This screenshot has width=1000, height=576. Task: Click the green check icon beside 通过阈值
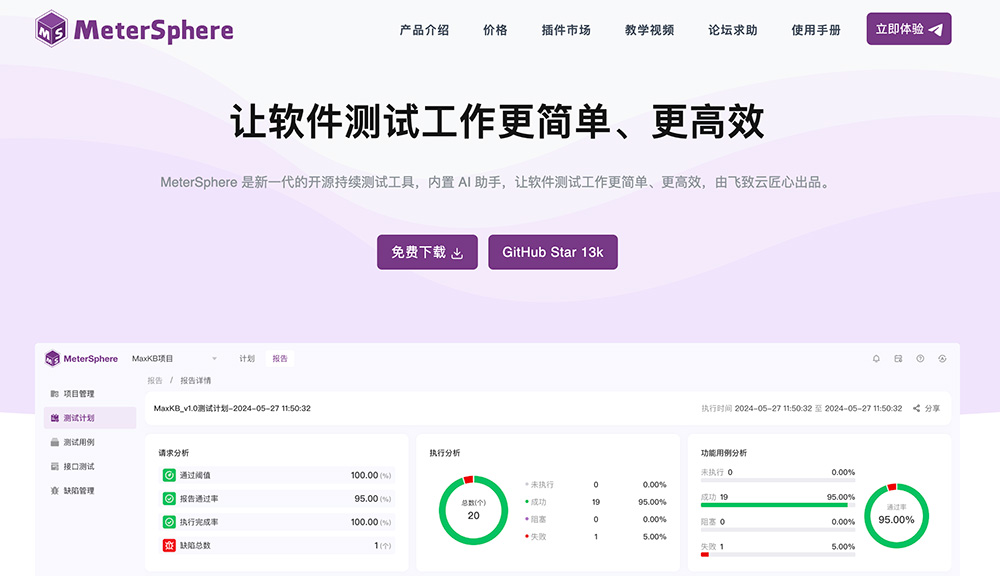(169, 475)
